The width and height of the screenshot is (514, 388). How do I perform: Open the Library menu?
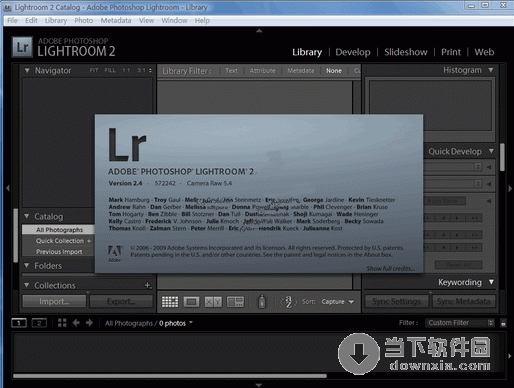pos(56,21)
